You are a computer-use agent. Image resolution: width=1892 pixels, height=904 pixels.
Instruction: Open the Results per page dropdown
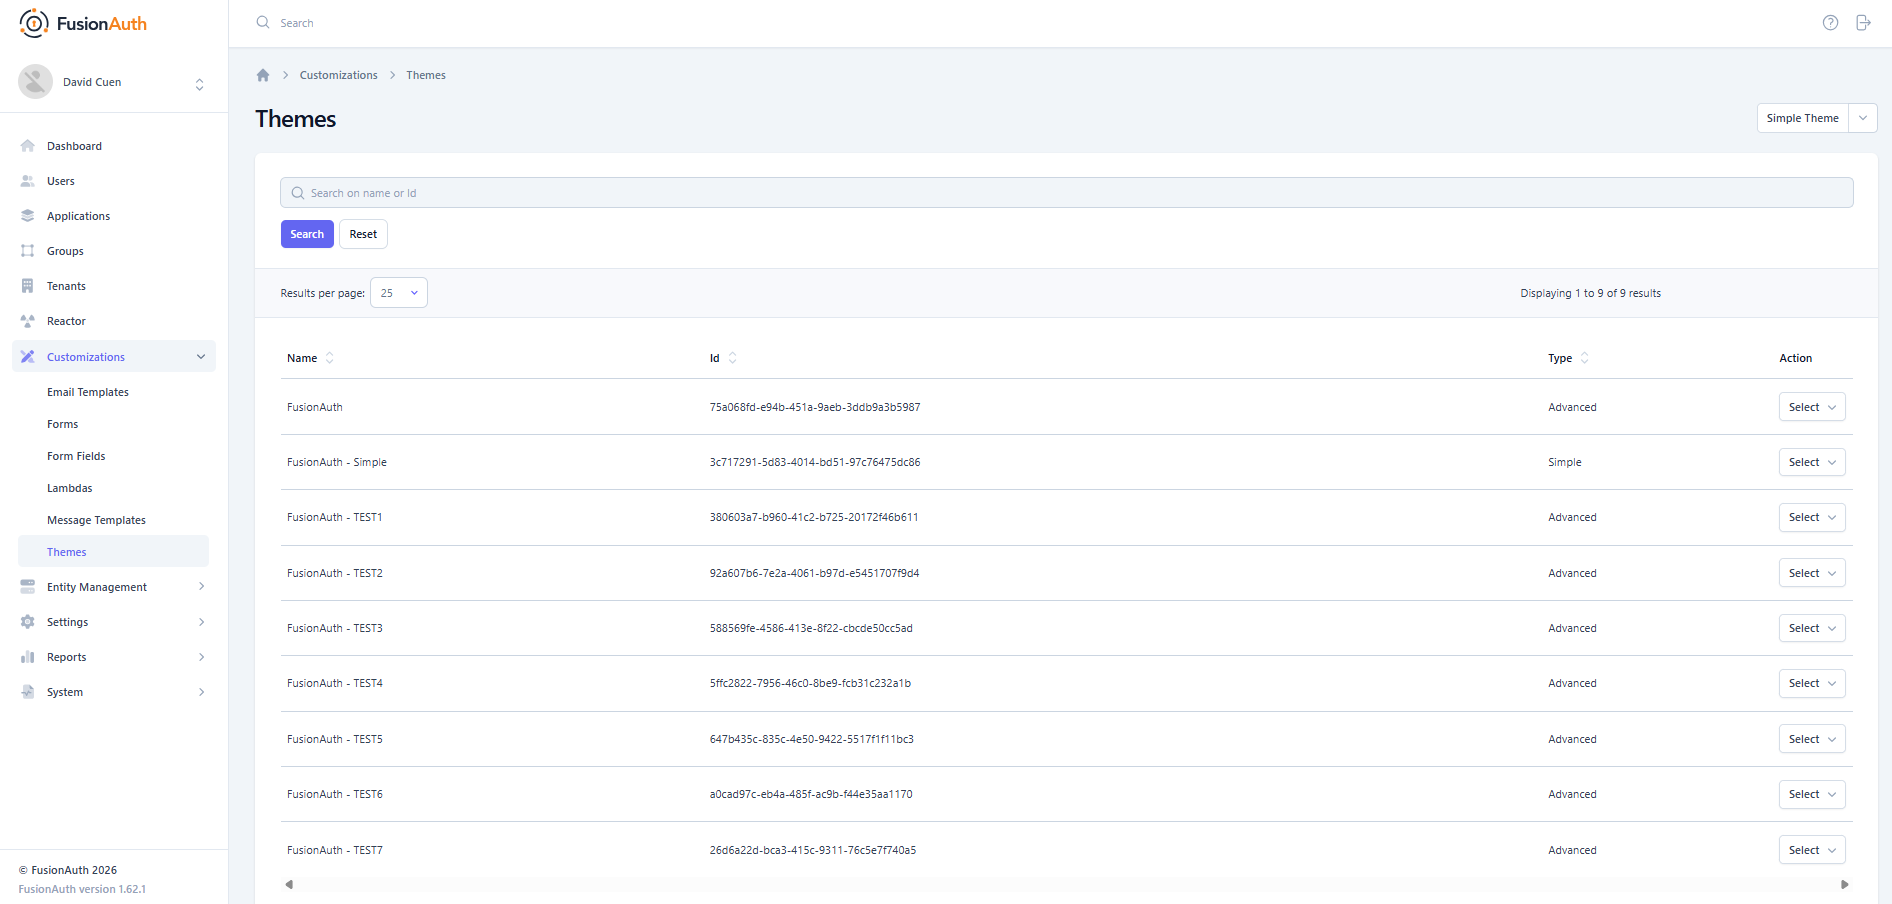[399, 293]
